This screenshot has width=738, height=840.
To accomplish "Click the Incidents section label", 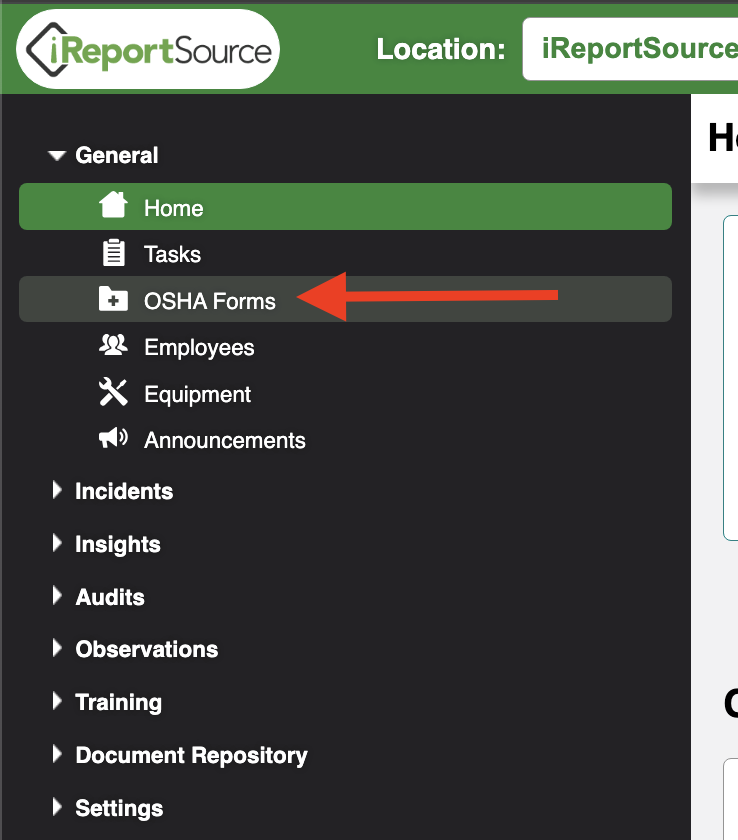I will pyautogui.click(x=124, y=491).
